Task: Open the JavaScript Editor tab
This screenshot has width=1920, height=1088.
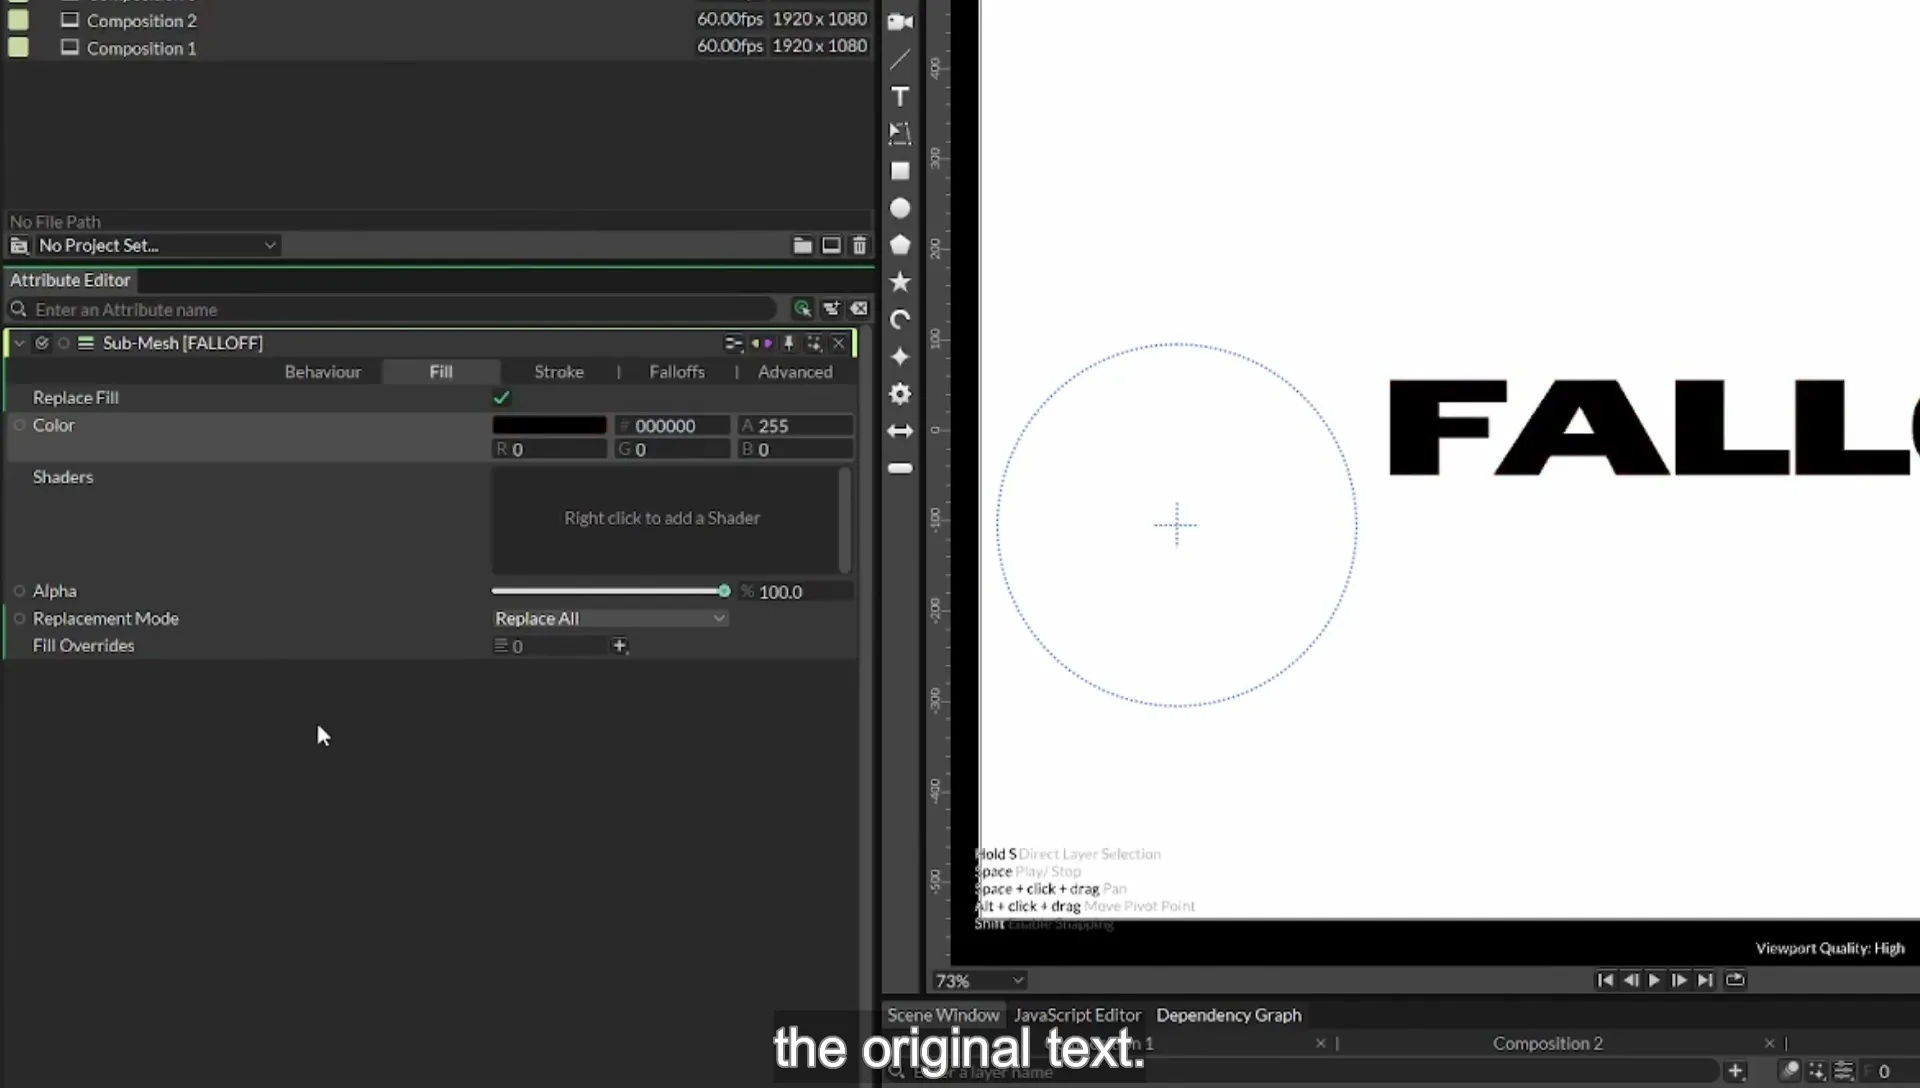Action: 1077,1015
